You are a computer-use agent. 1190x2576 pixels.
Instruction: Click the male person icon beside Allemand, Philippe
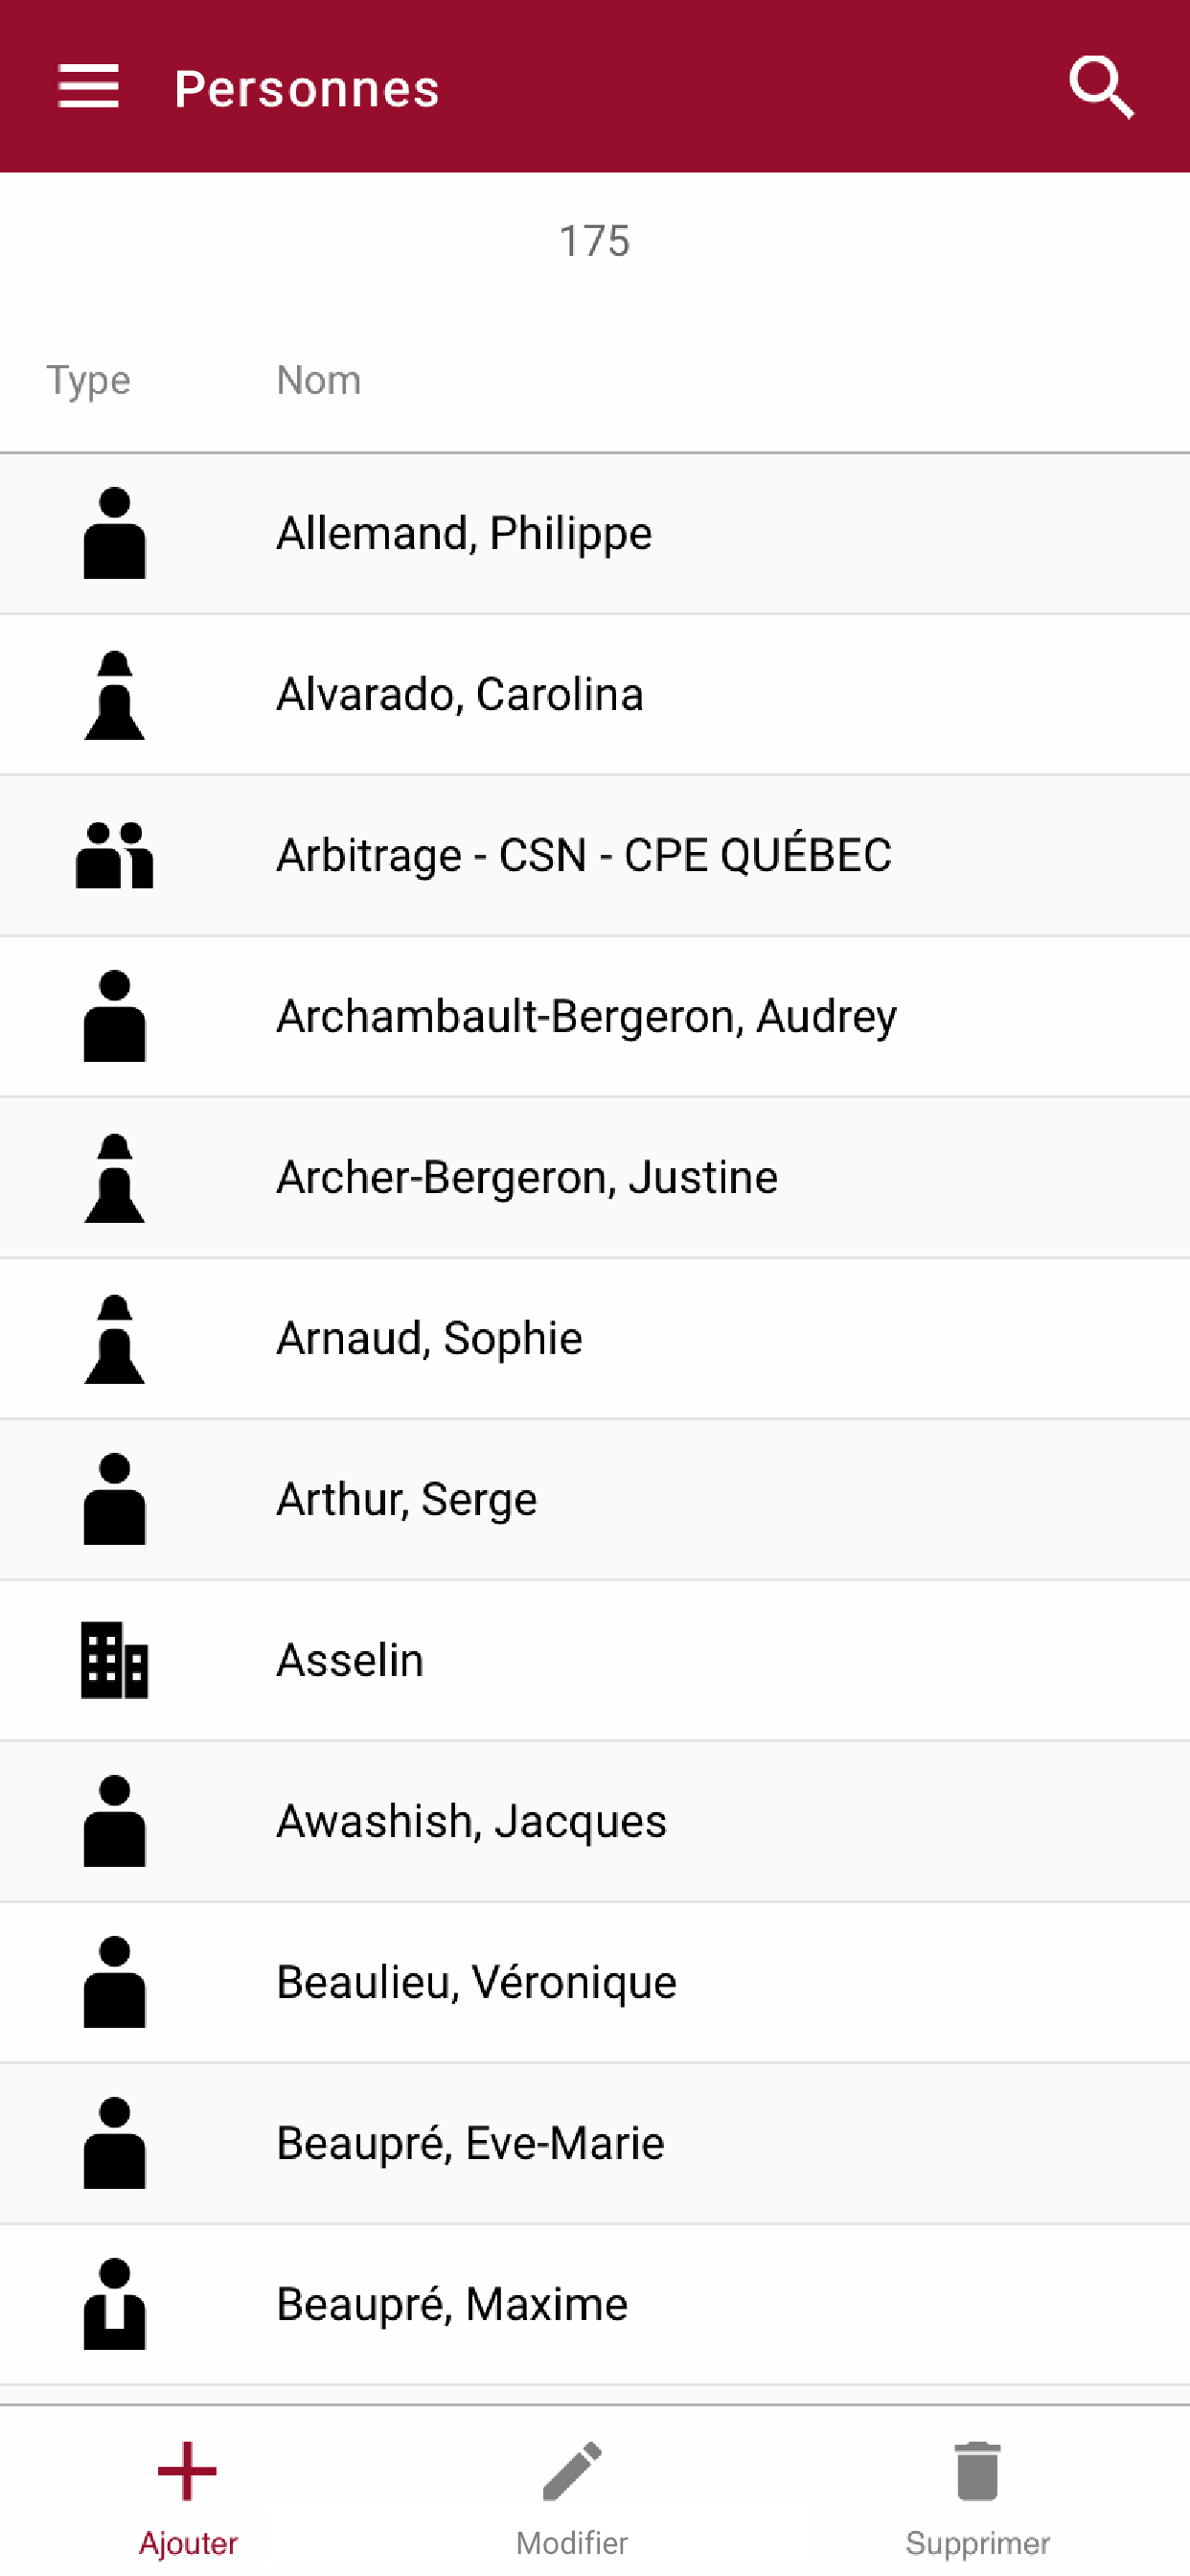115,533
